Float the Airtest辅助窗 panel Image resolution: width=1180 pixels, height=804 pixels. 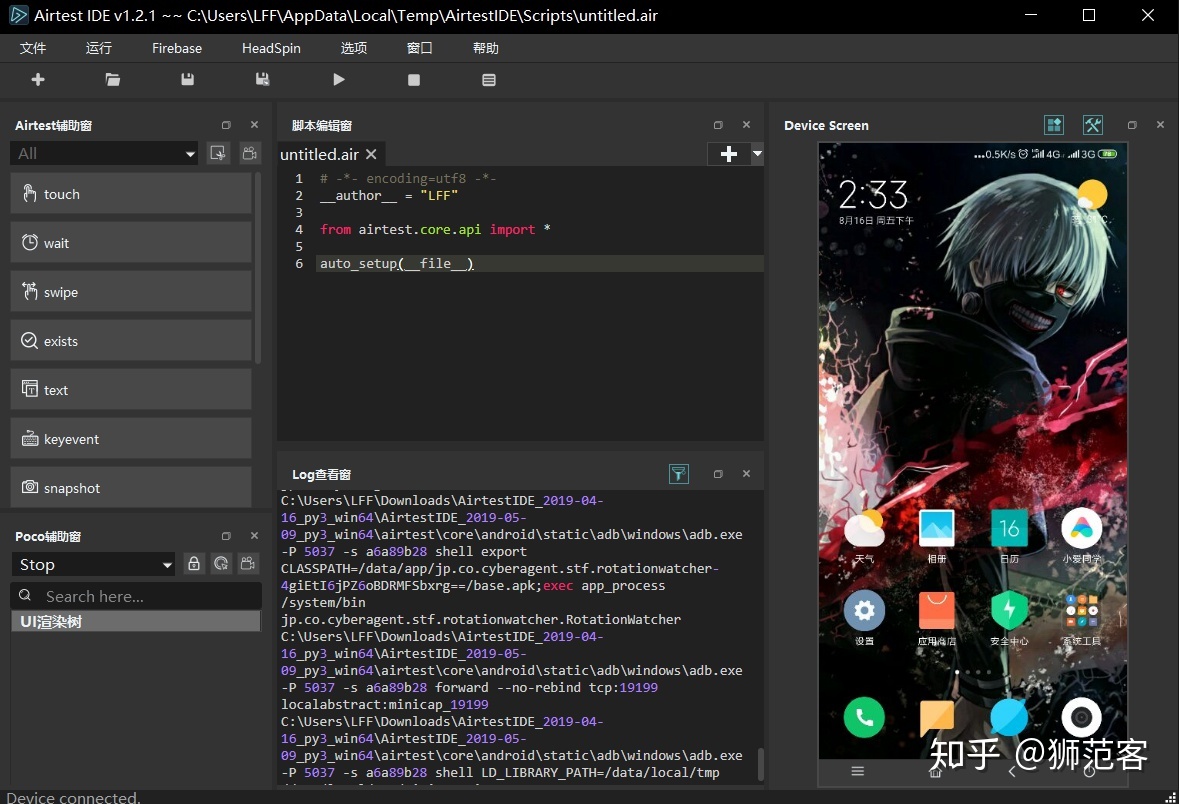click(x=226, y=125)
